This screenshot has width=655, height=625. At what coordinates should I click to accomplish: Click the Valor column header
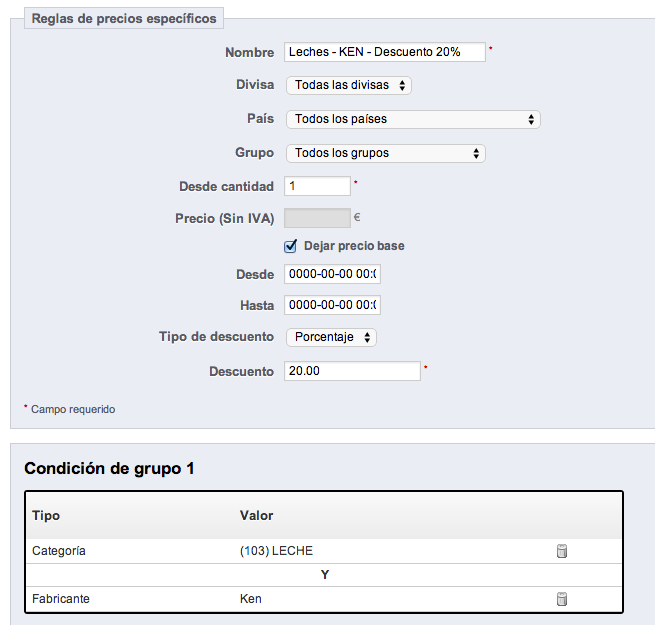point(257,516)
